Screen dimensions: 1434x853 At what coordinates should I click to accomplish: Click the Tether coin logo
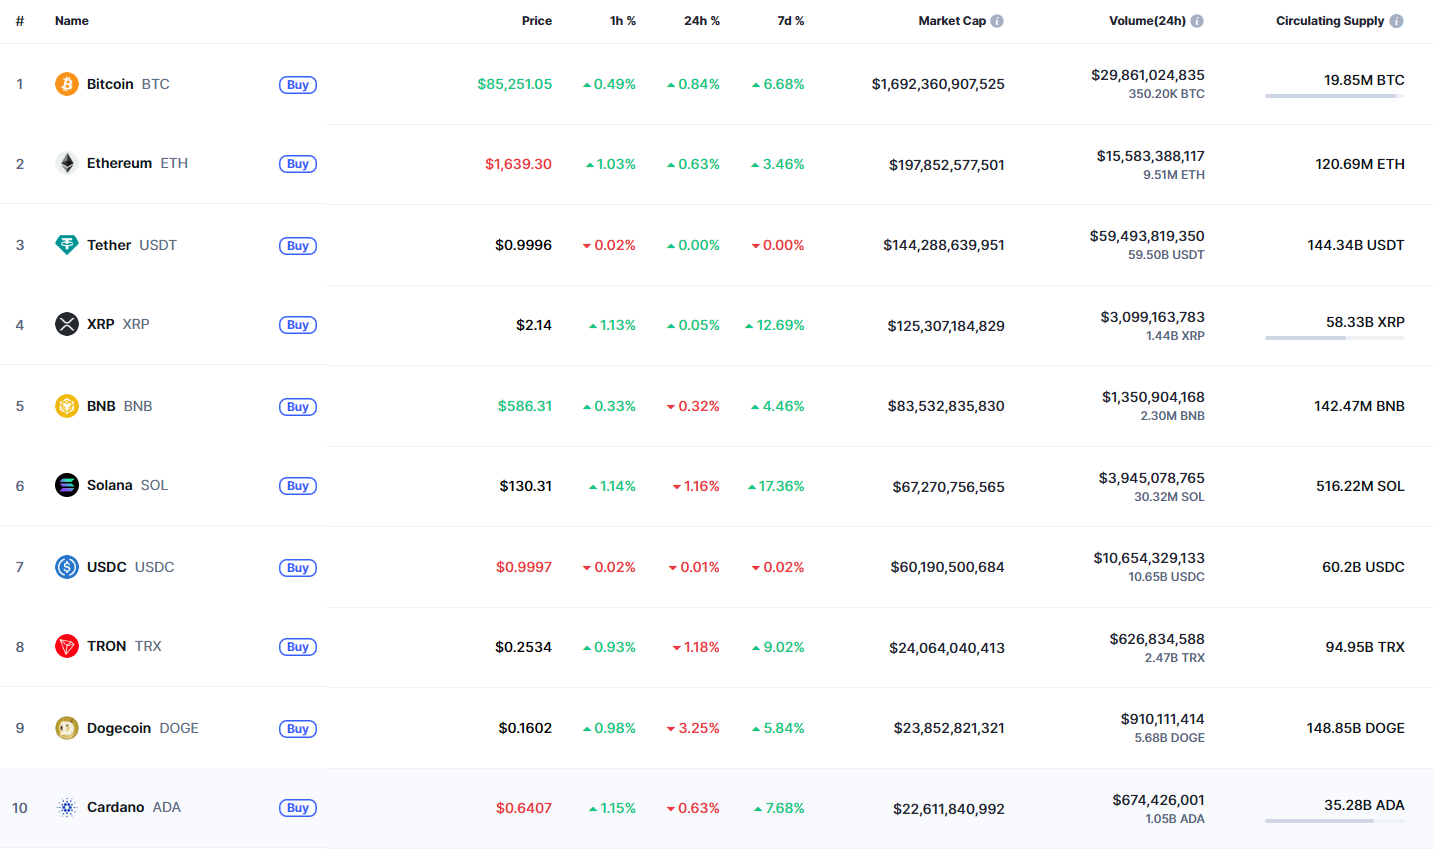click(67, 245)
